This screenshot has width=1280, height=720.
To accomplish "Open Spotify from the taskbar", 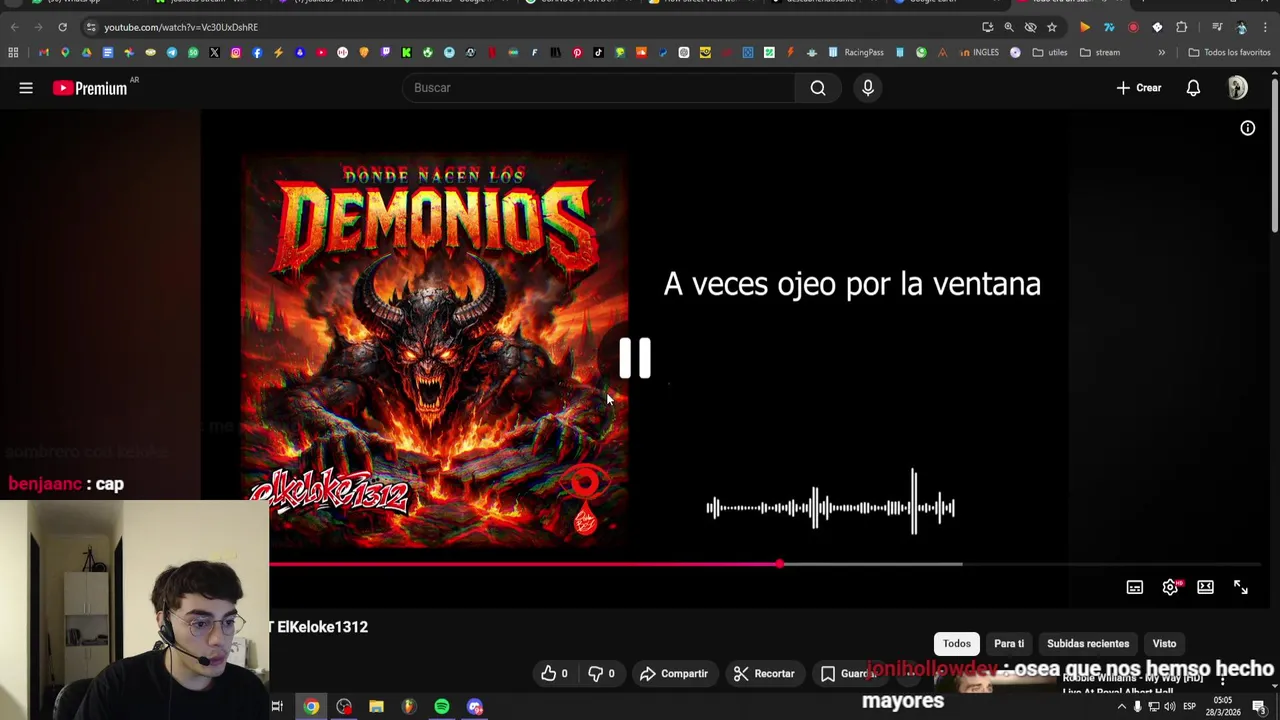I will [x=441, y=707].
